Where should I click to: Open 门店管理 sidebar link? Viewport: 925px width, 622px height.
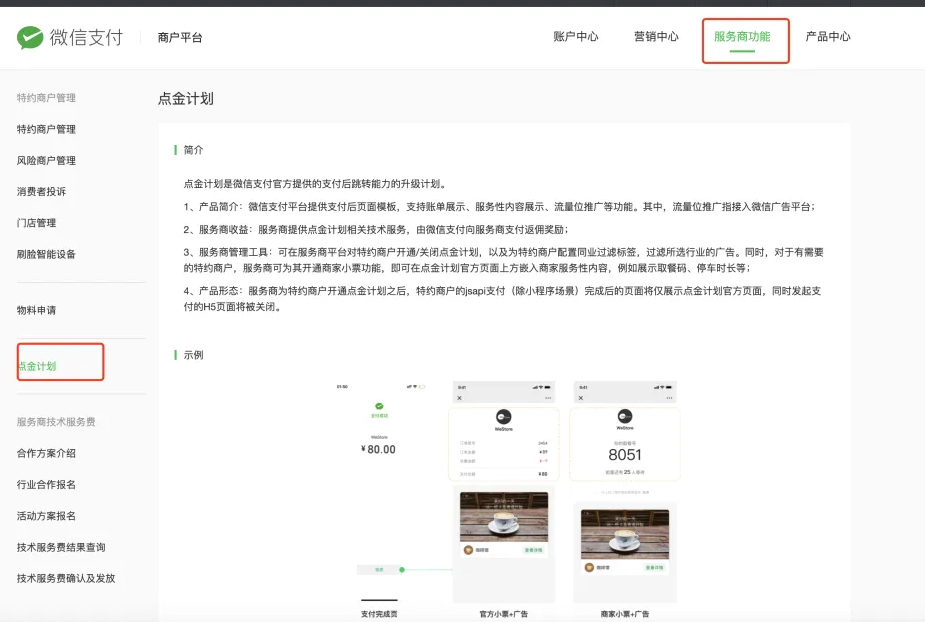(36, 222)
